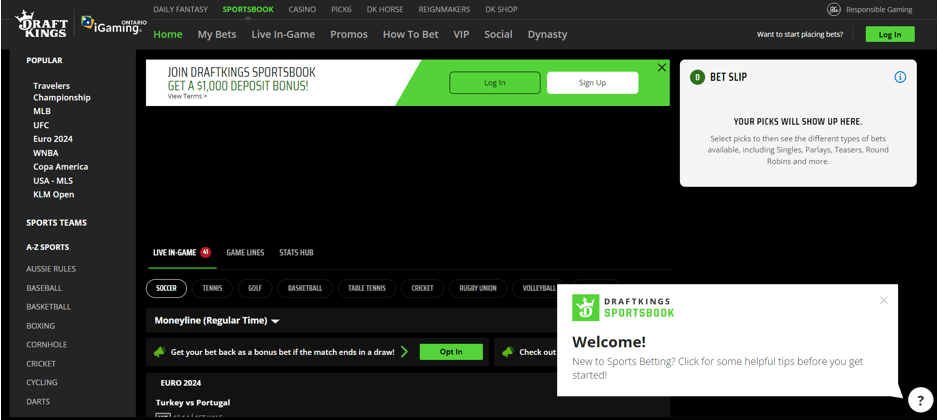Click the draw bonus megaphone icon
This screenshot has height=420, width=939.
pos(159,352)
